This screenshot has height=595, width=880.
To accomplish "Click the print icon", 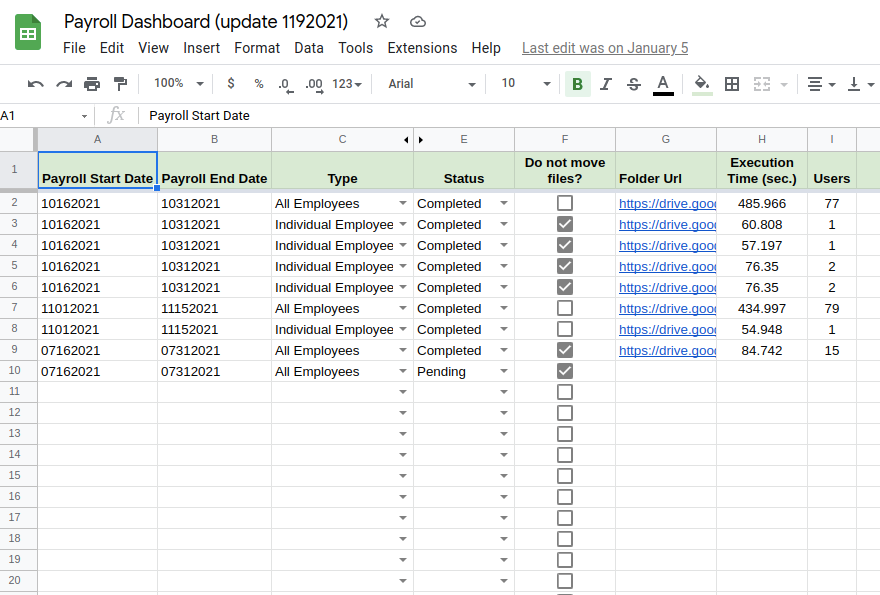I will 92,84.
